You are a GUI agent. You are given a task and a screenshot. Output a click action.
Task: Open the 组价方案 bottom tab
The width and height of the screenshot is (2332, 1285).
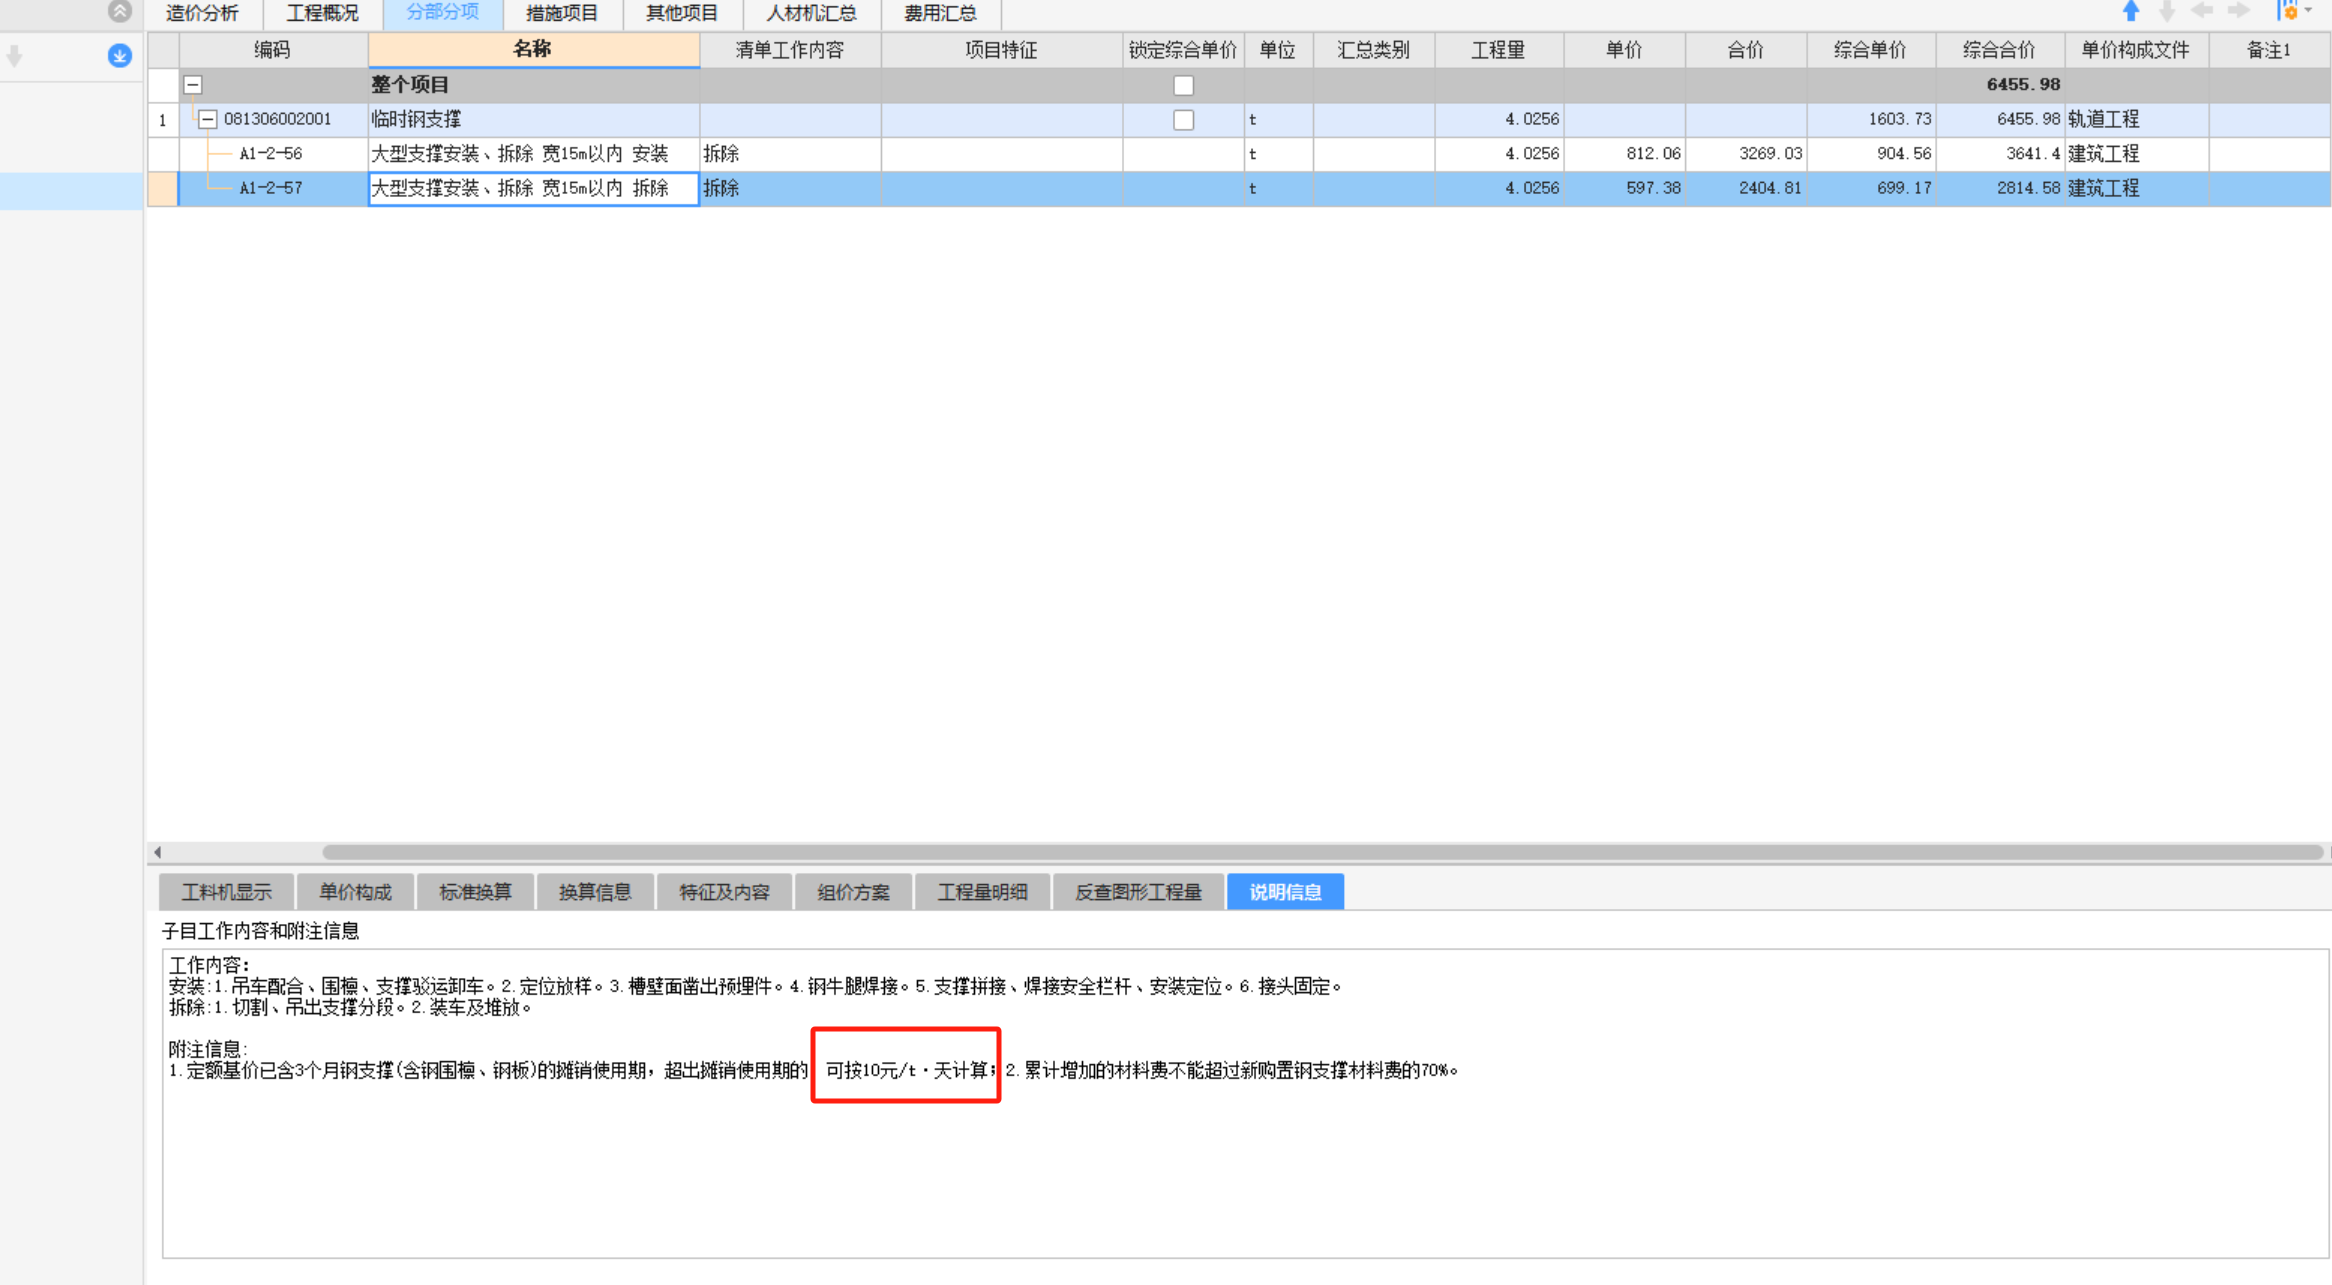click(853, 891)
